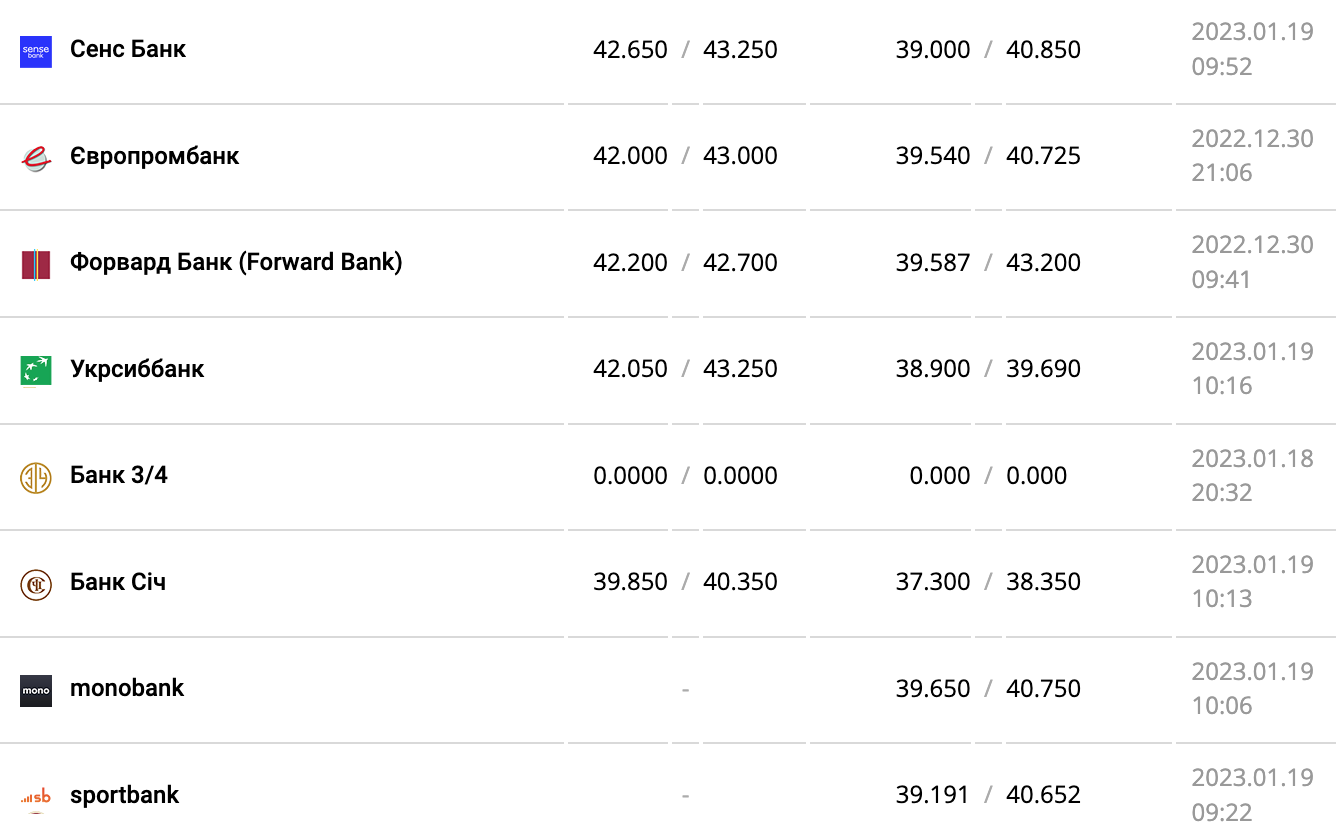Click the Банк Січ round logo

[36, 584]
